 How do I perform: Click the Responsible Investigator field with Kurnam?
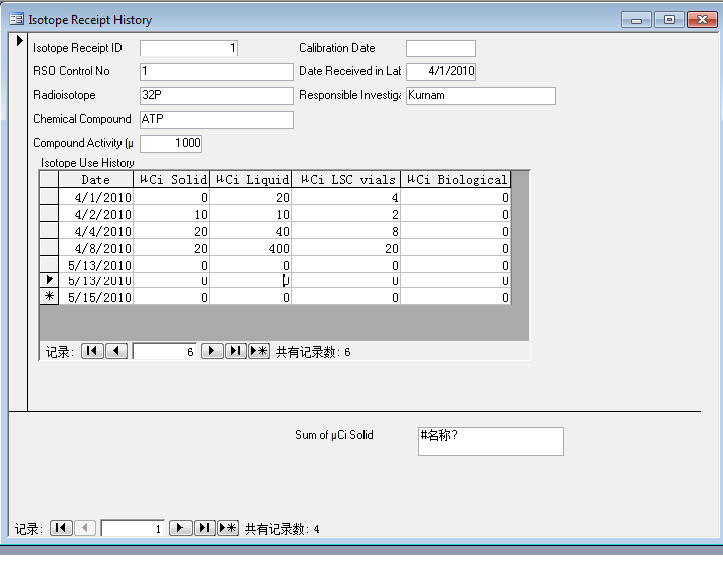[481, 95]
